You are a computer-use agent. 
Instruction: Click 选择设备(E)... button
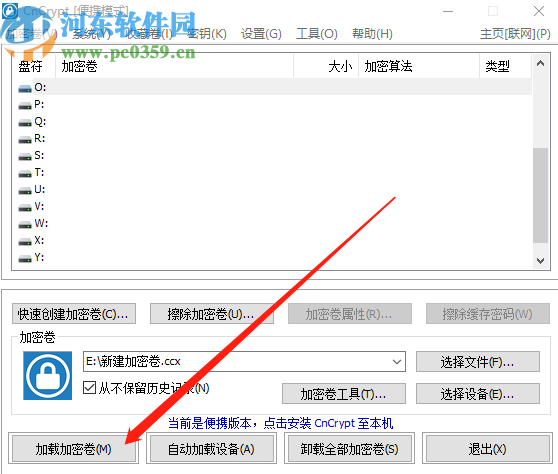pyautogui.click(x=478, y=394)
